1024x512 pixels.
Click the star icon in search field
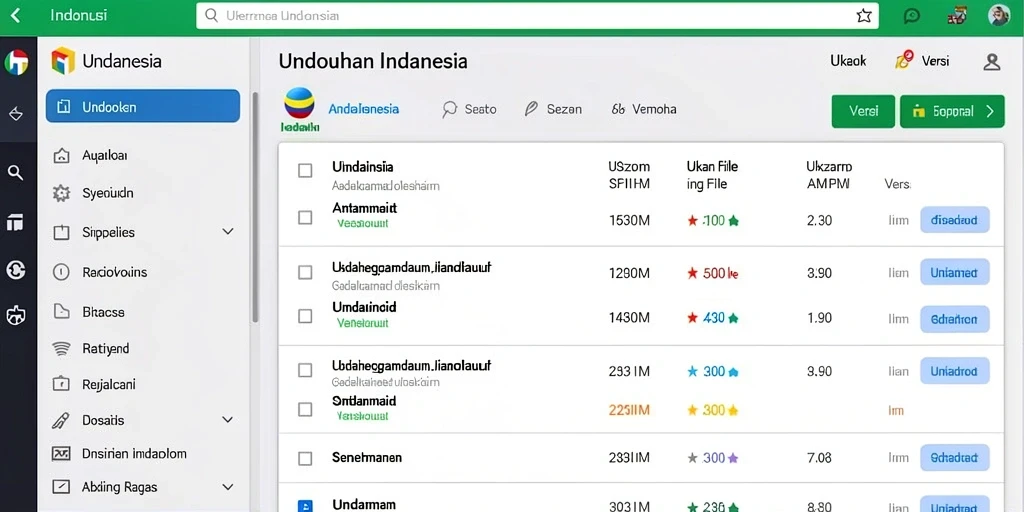(863, 16)
